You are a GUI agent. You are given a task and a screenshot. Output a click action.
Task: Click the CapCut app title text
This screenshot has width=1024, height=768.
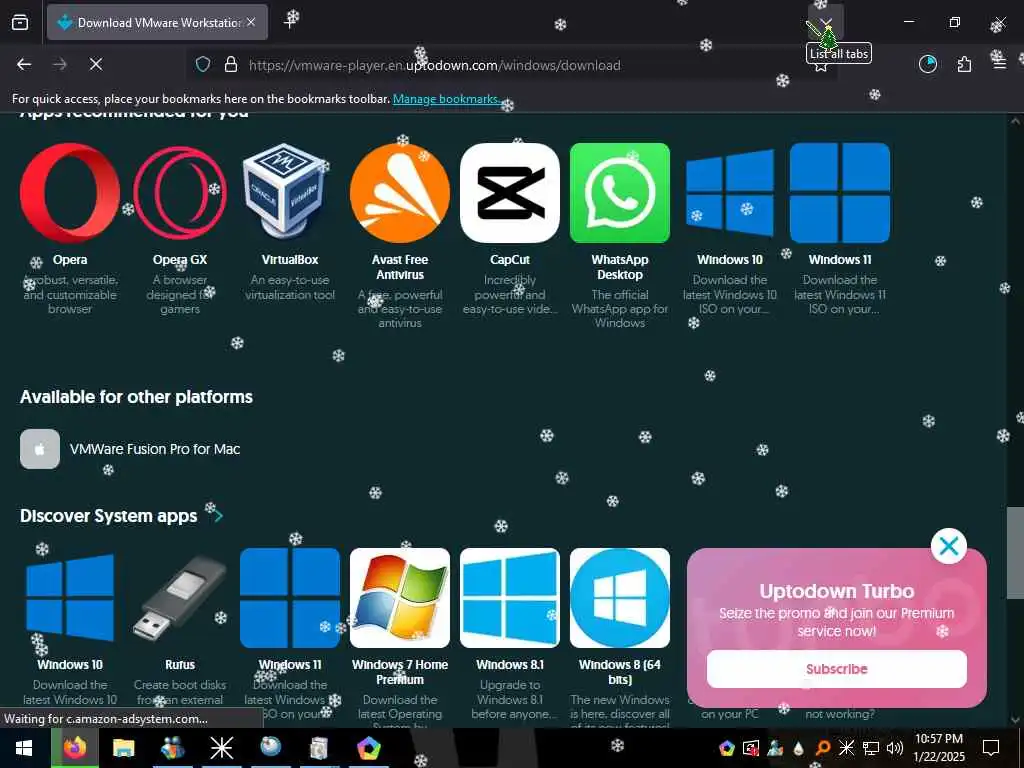click(510, 259)
